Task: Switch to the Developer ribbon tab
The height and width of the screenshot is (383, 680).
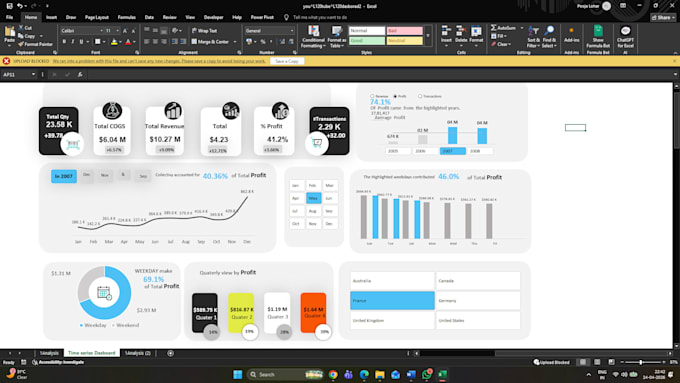Action: click(x=213, y=17)
